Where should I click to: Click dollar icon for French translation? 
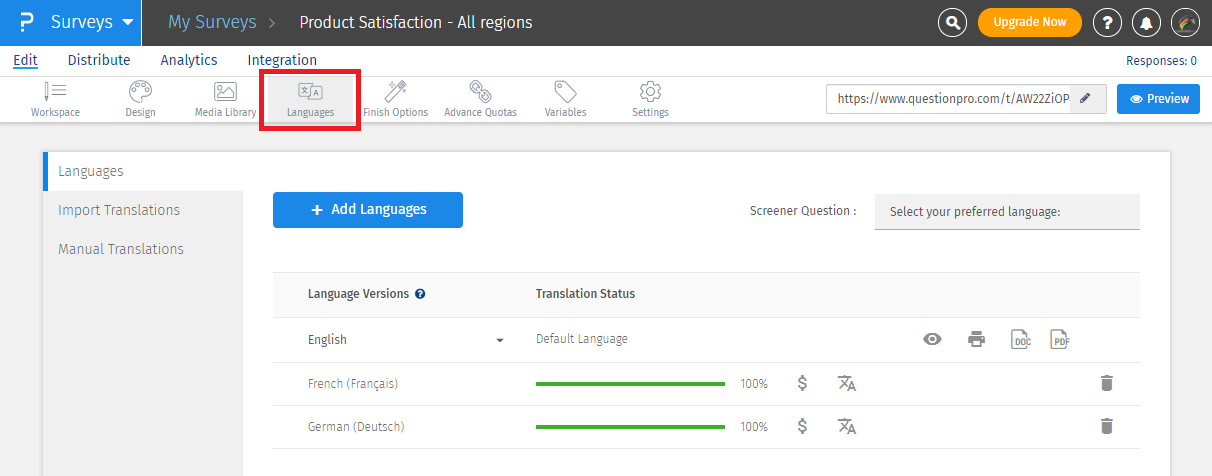point(802,383)
